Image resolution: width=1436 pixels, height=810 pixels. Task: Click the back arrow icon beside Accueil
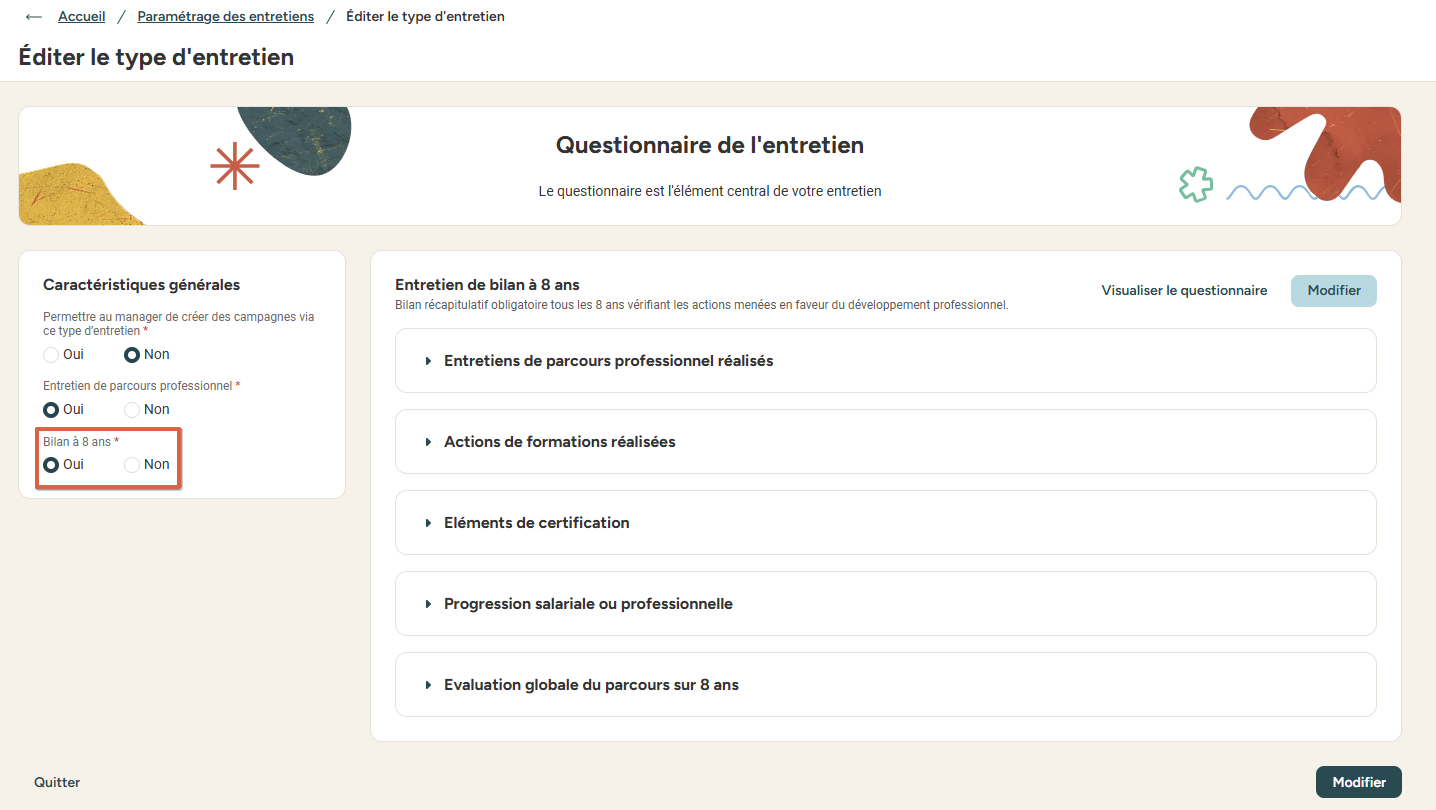pyautogui.click(x=34, y=17)
